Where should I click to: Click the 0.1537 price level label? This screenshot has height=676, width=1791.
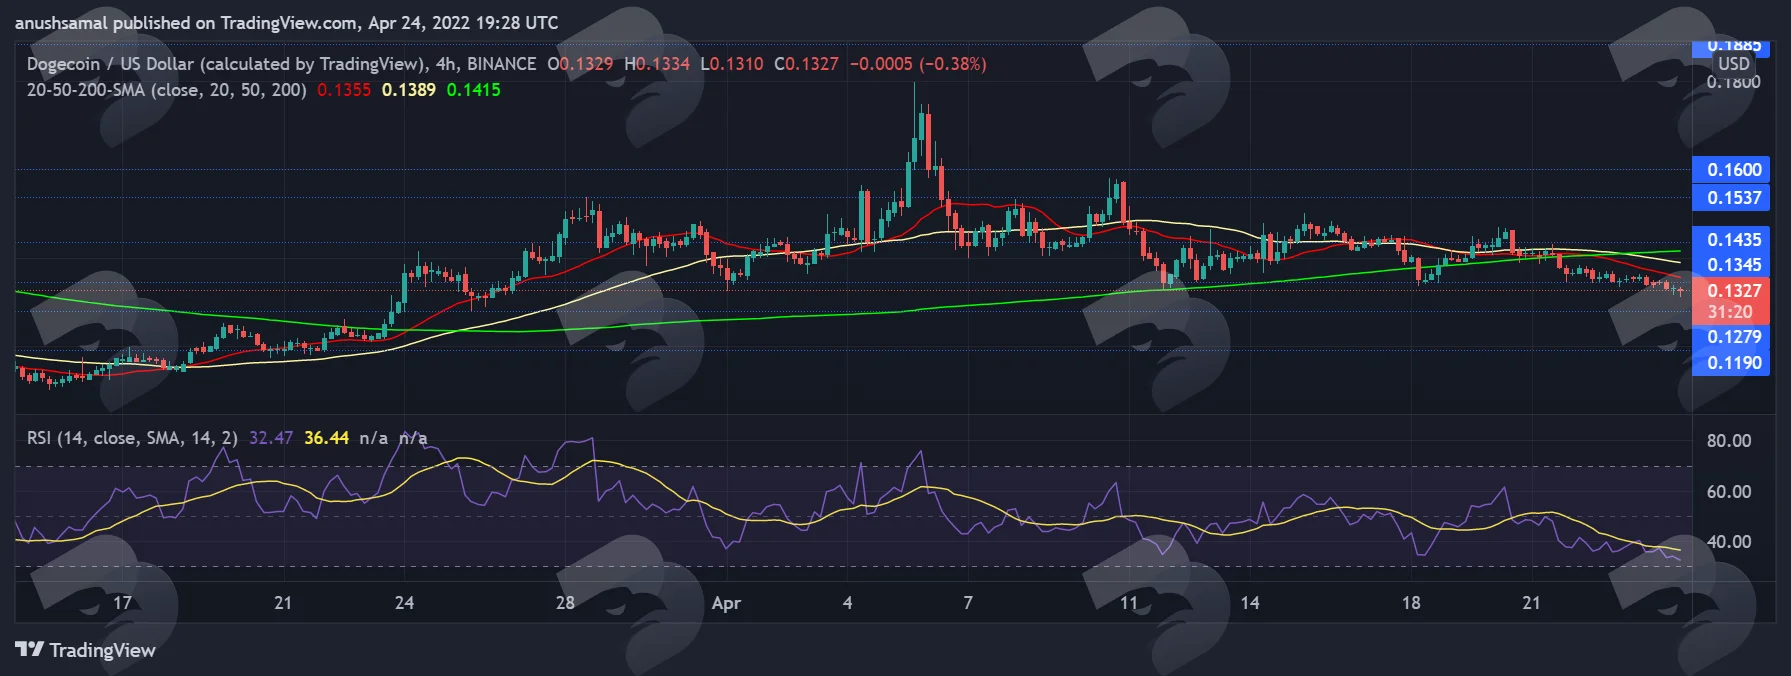[x=1731, y=198]
